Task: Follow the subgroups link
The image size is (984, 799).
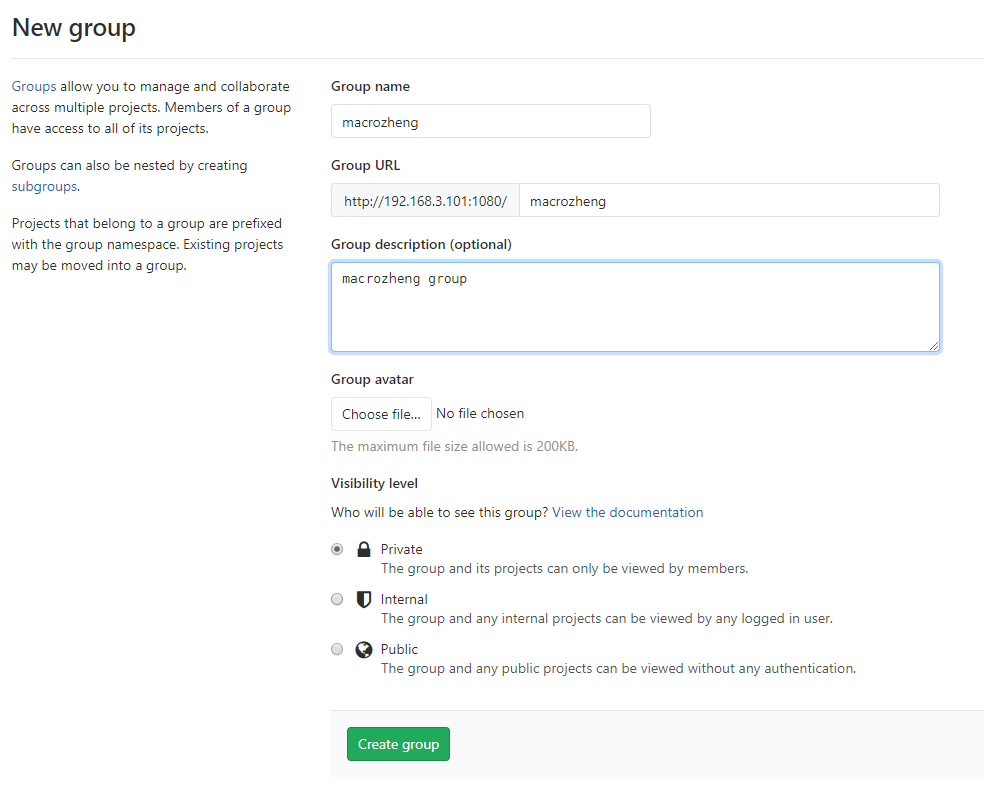Action: pyautogui.click(x=44, y=186)
